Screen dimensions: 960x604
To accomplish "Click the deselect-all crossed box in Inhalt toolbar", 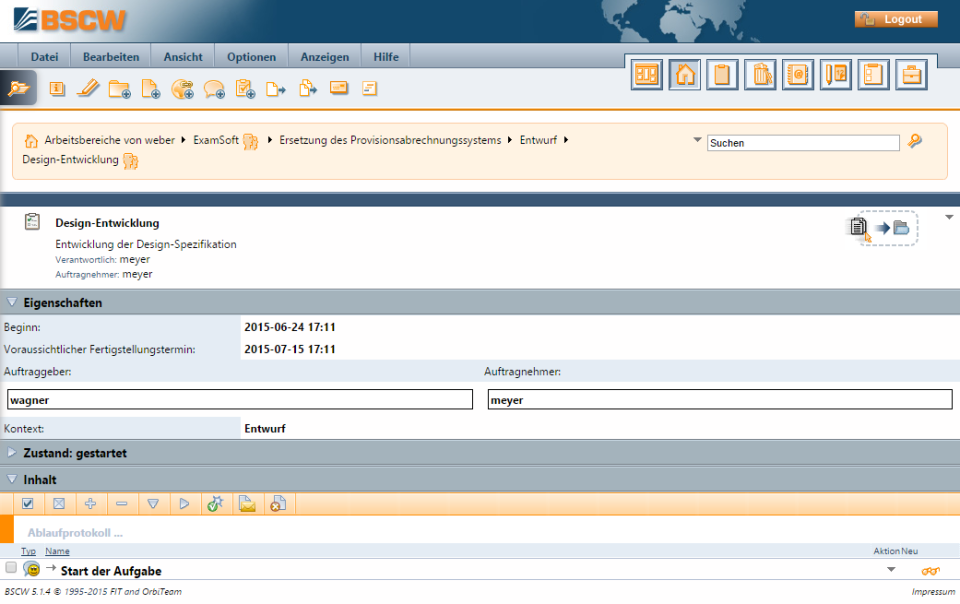I will (x=59, y=504).
